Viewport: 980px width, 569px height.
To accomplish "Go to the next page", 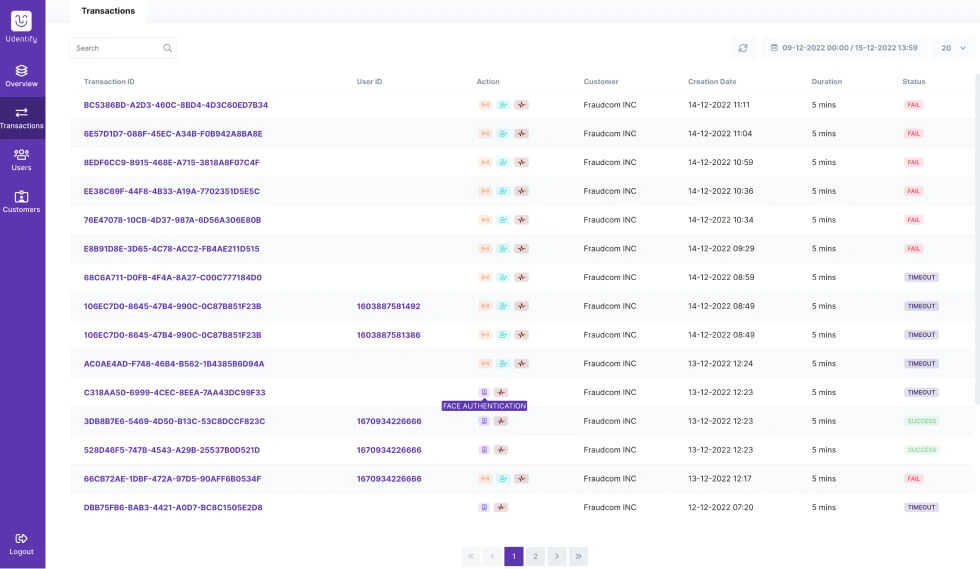I will pyautogui.click(x=557, y=556).
